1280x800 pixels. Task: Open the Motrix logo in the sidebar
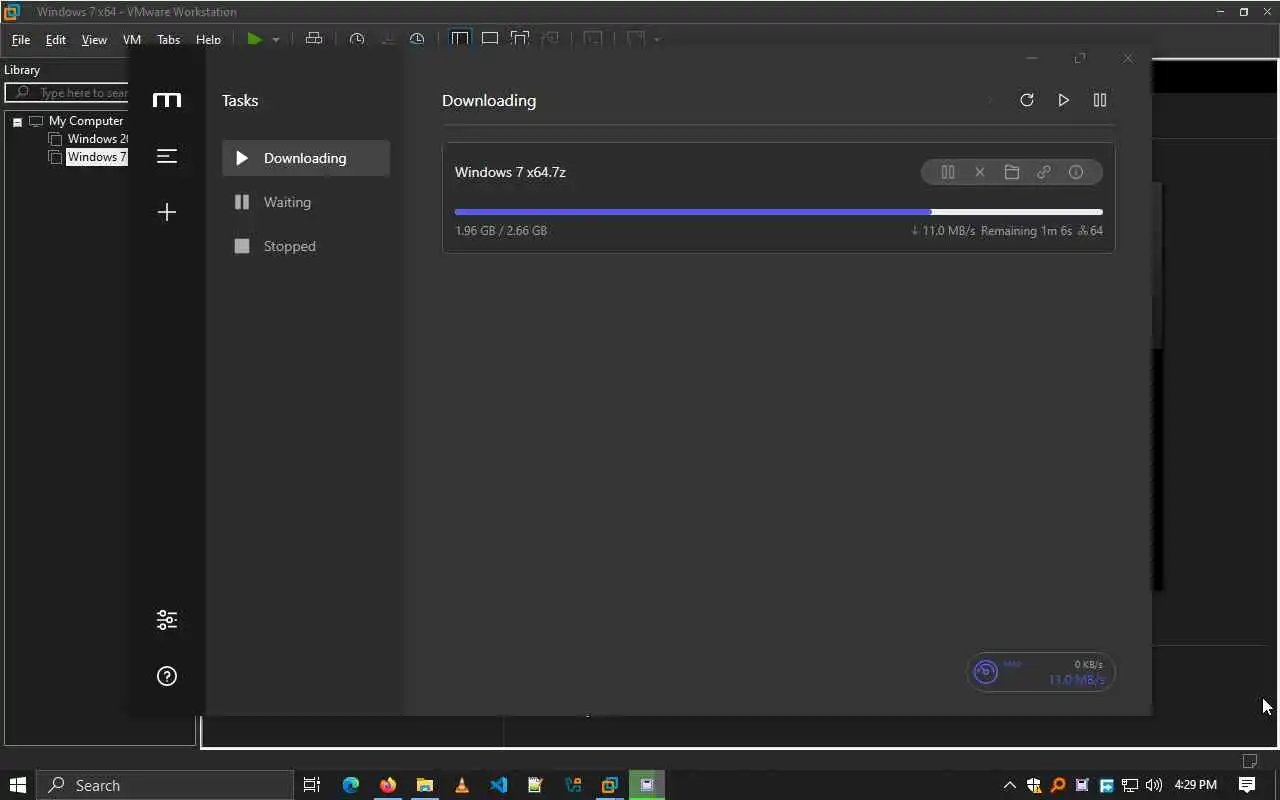click(167, 100)
